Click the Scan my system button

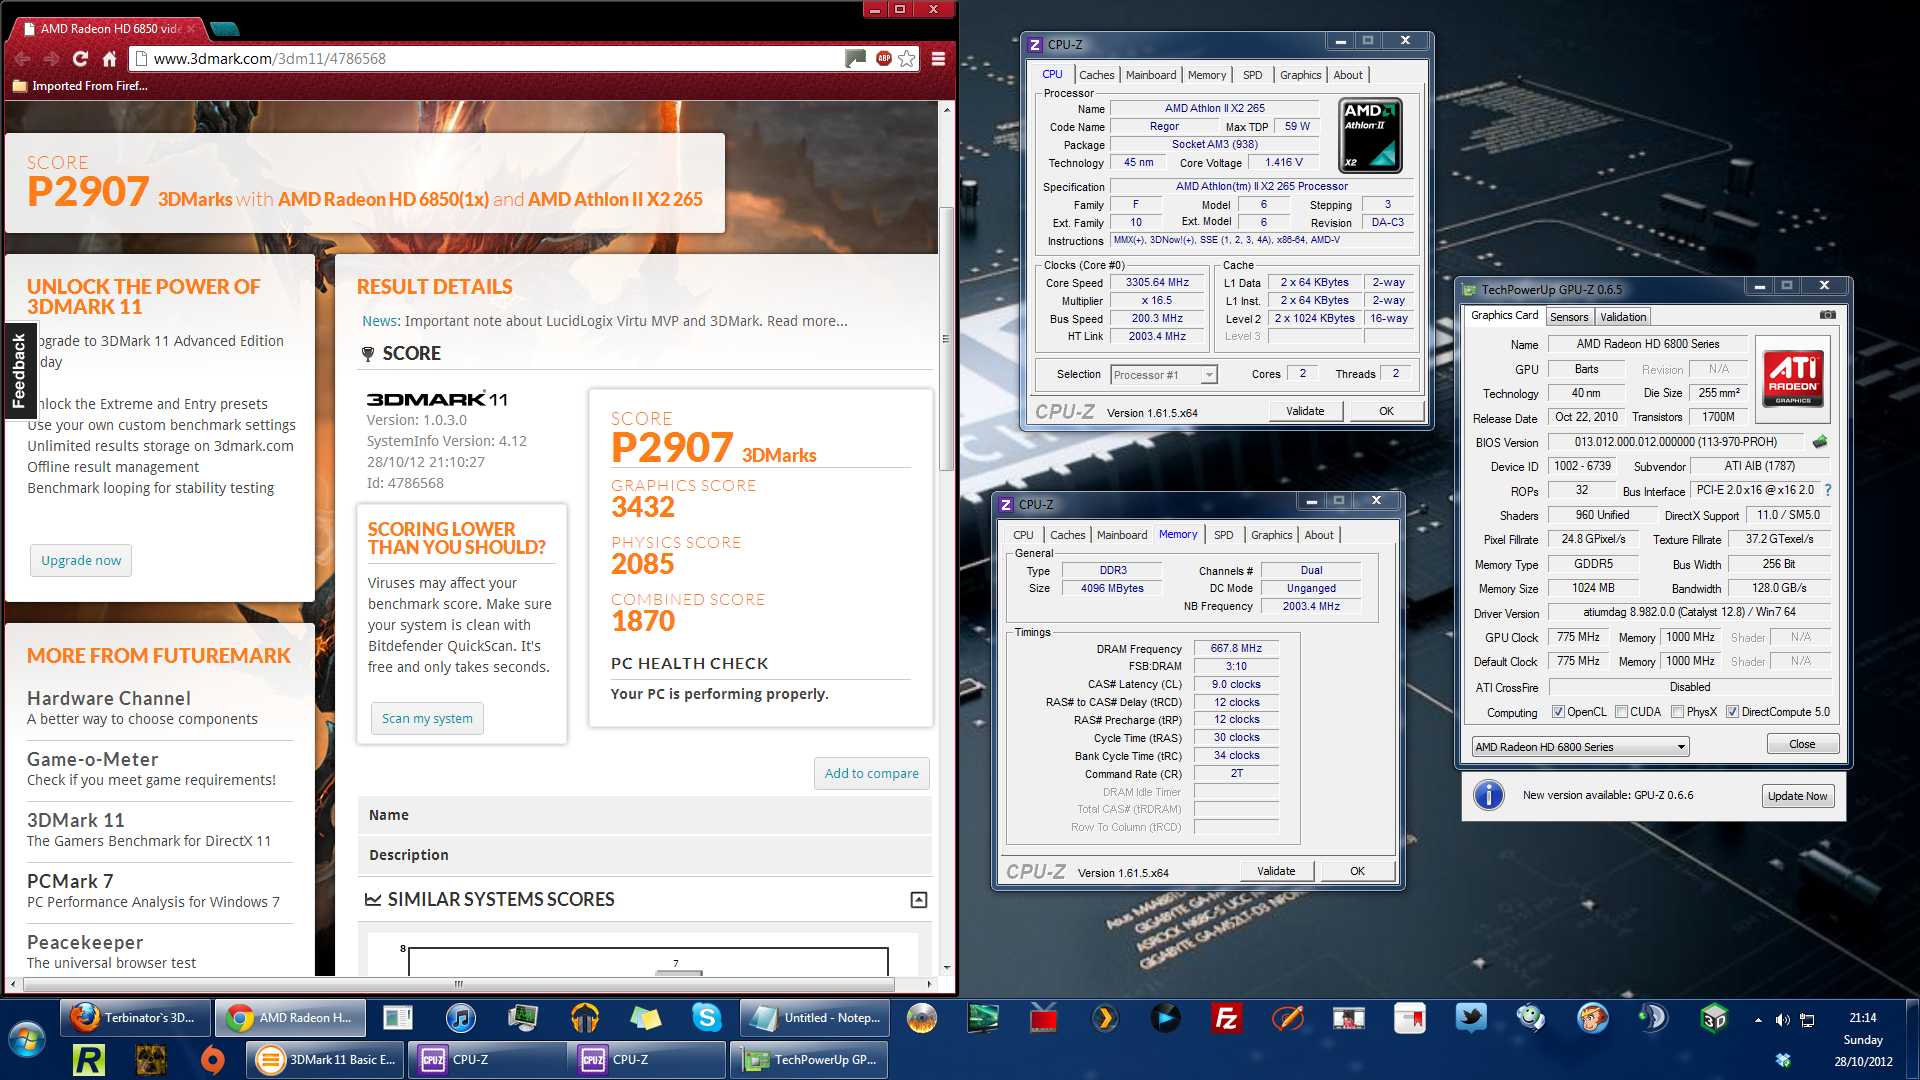(x=427, y=718)
